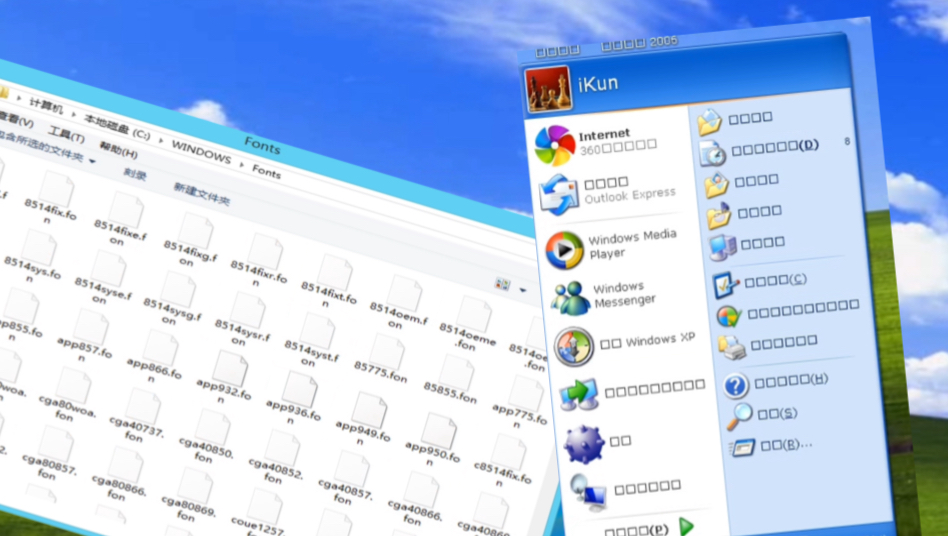This screenshot has height=536, width=948.
Task: Select the cga40737.fon file
Action: (137, 417)
